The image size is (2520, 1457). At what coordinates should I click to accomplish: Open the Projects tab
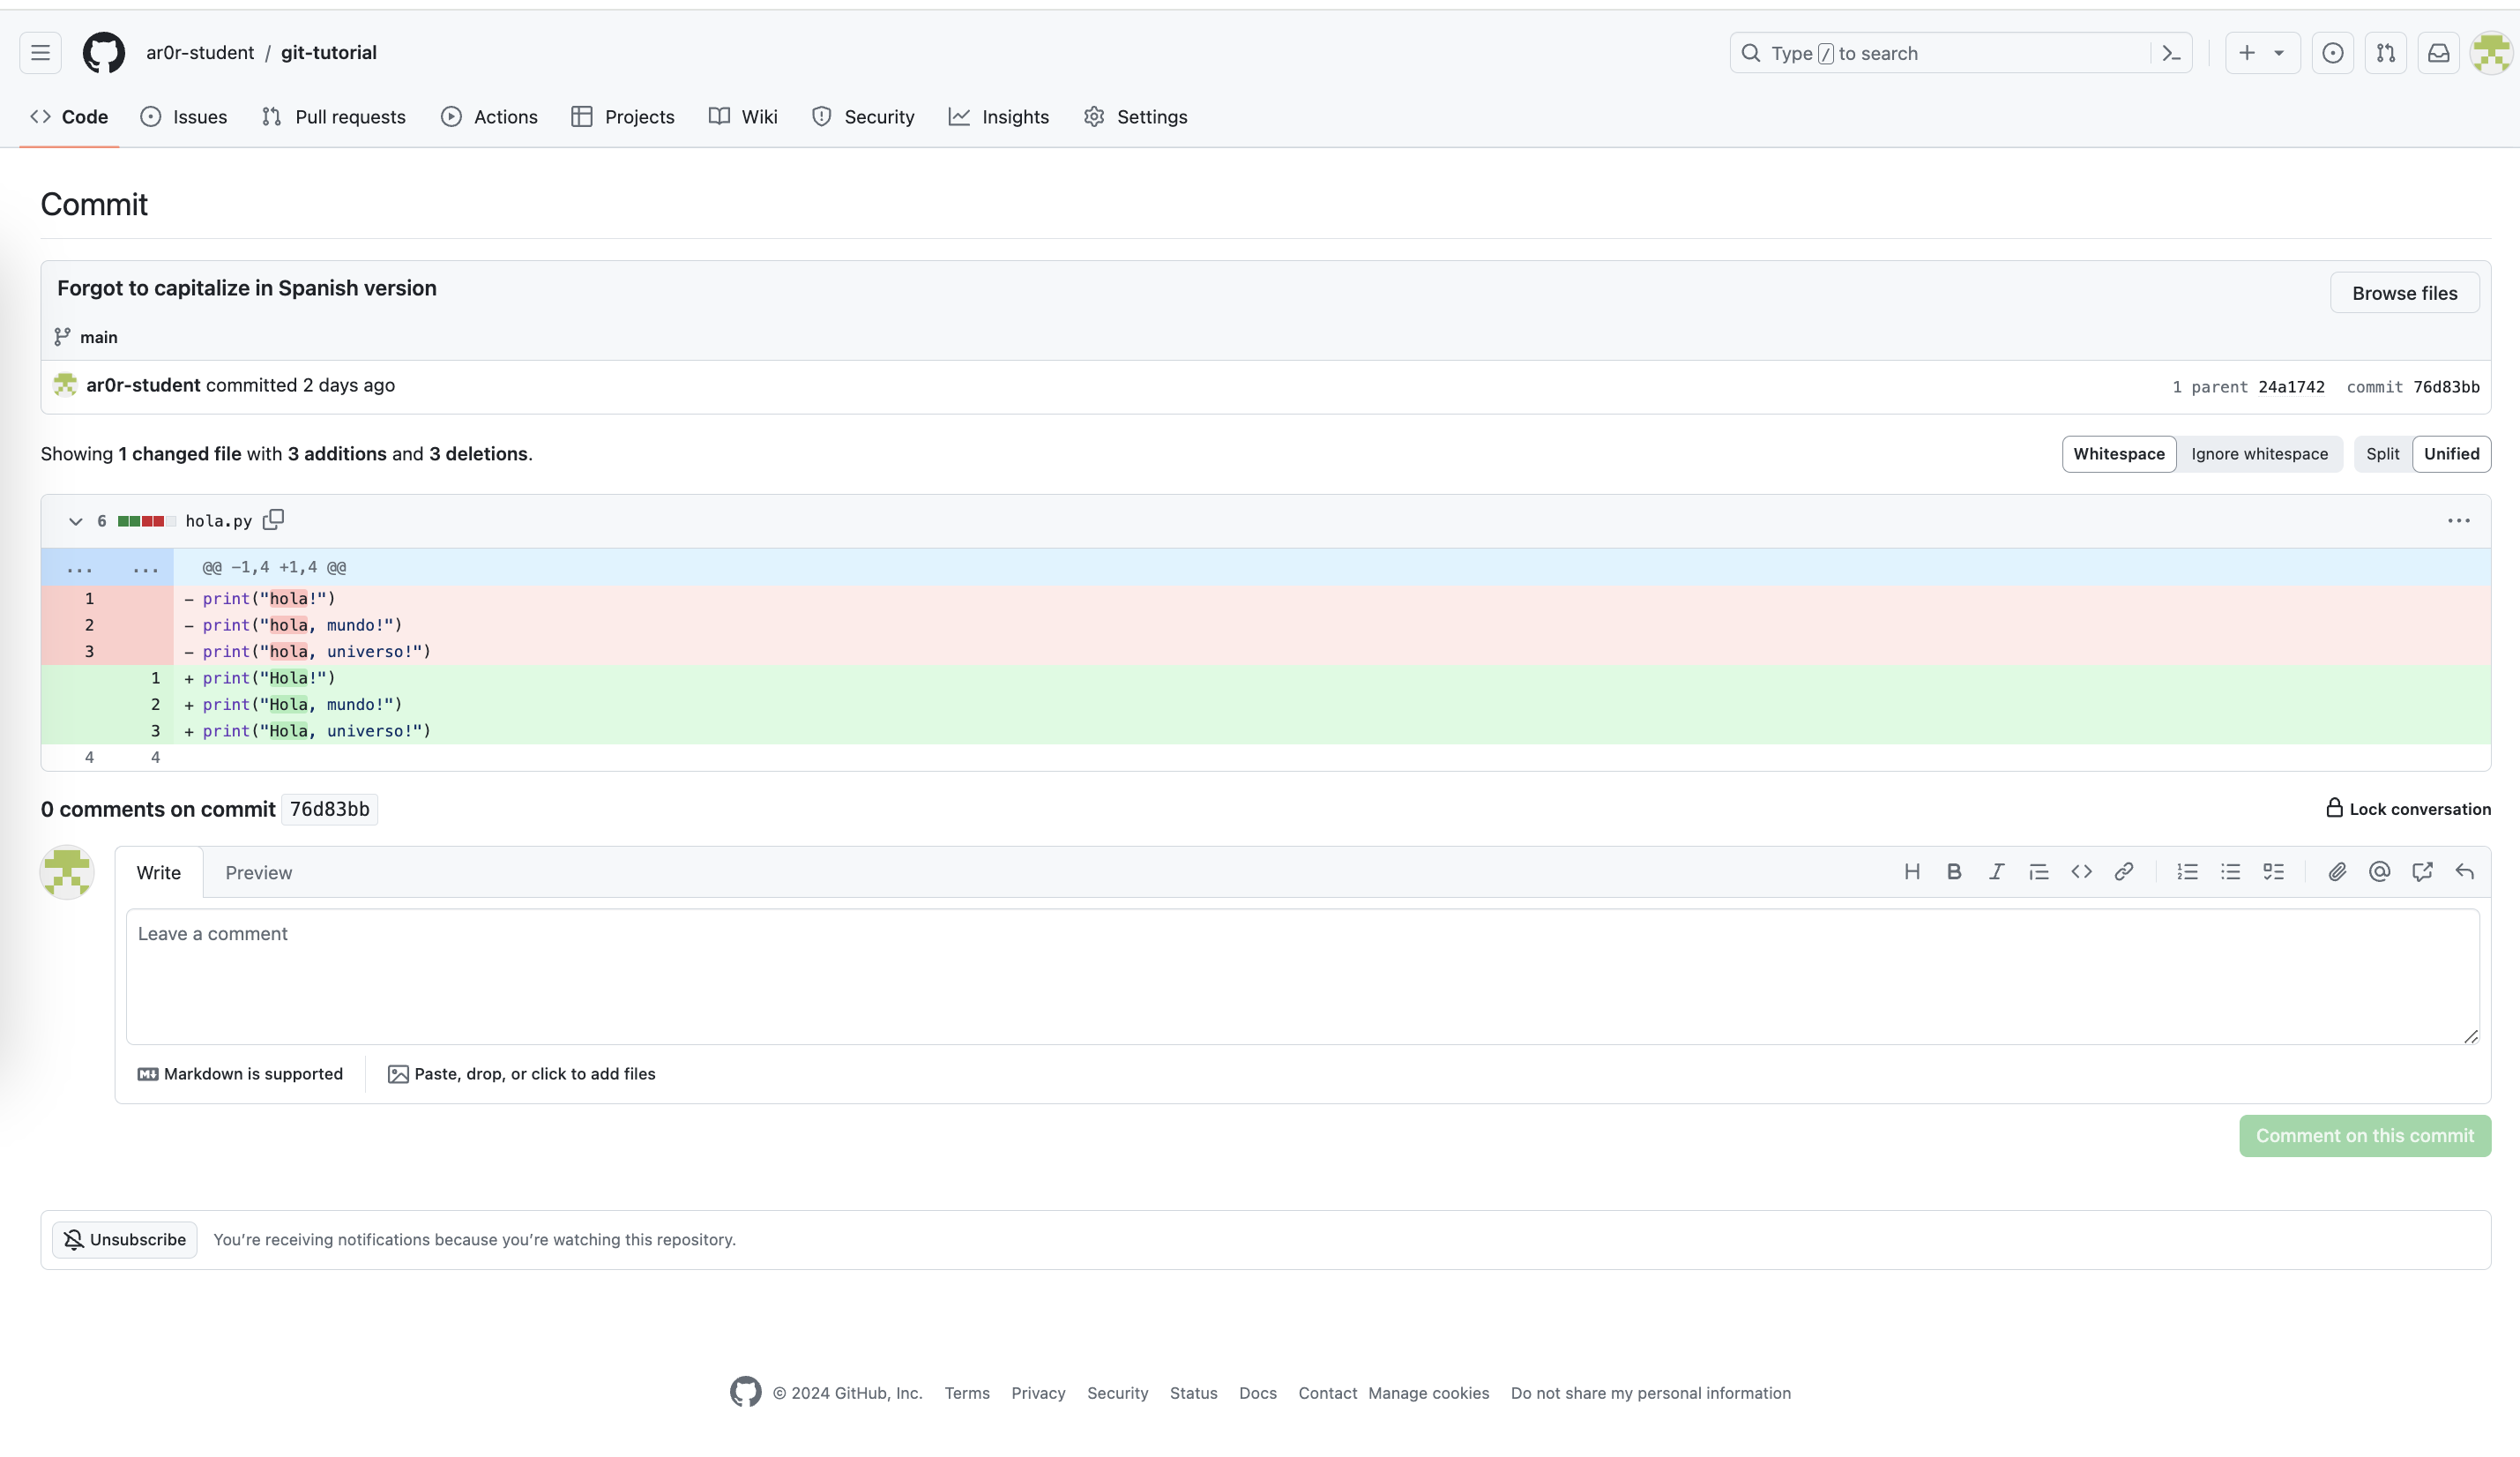pyautogui.click(x=623, y=117)
